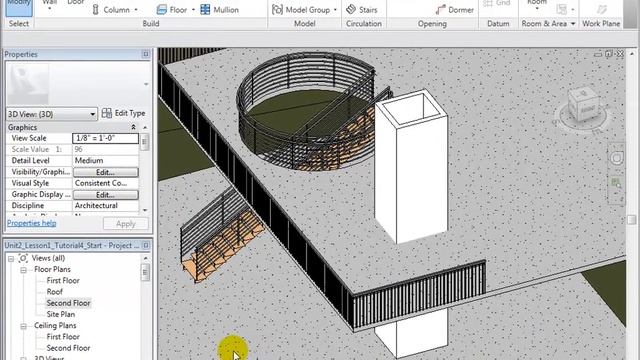Click the Edit Type label
The width and height of the screenshot is (640, 360).
[130, 113]
